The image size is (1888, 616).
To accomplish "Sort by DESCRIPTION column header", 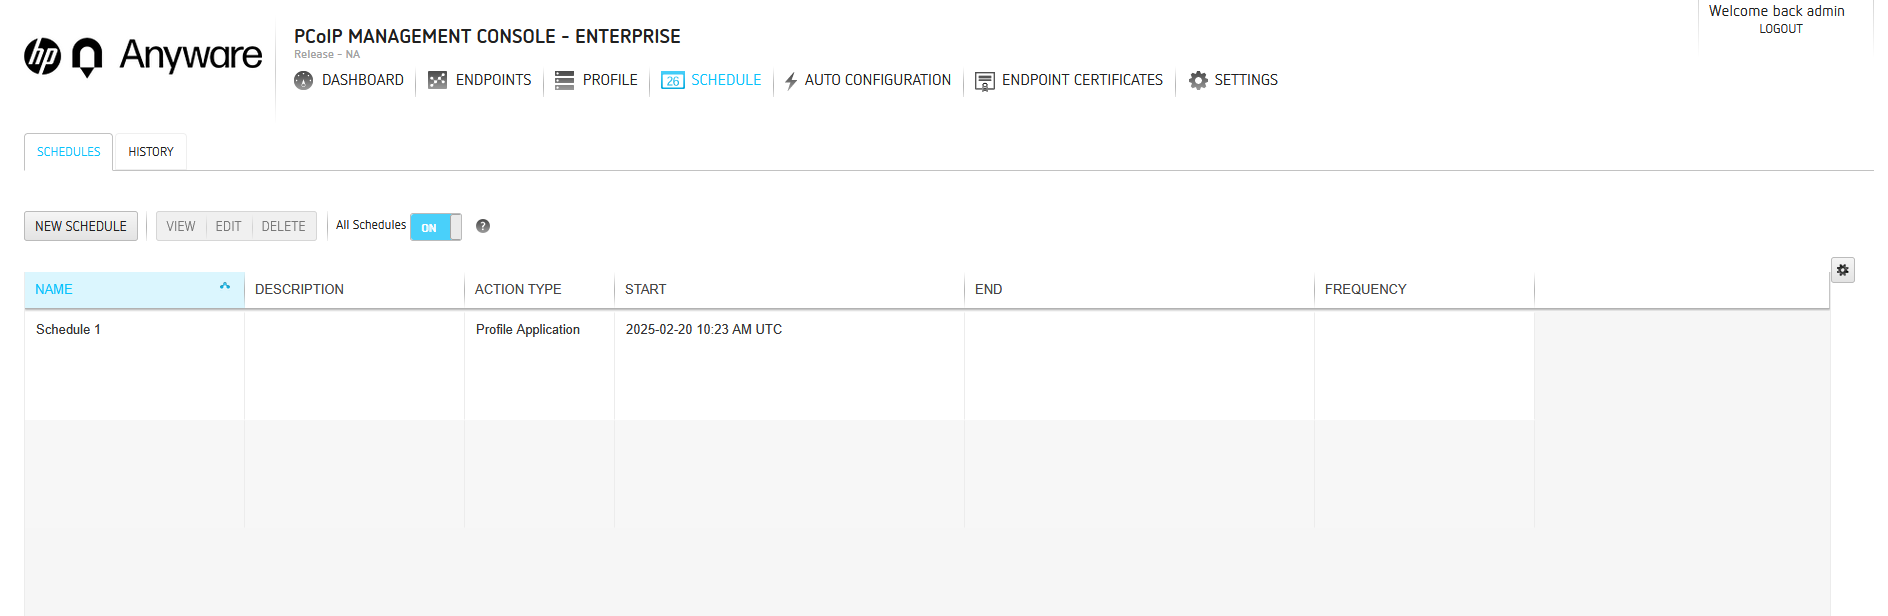I will (x=354, y=289).
